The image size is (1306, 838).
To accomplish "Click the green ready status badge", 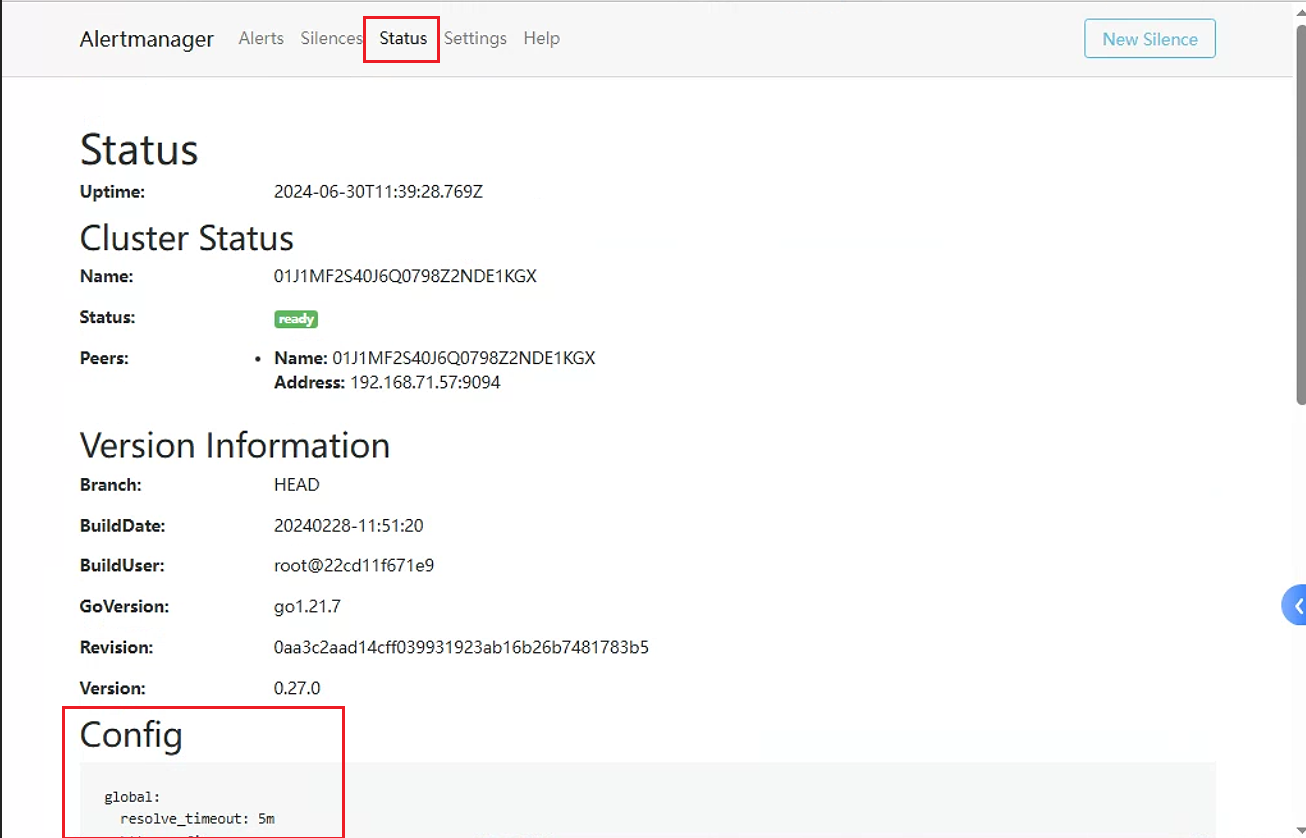I will (x=296, y=319).
